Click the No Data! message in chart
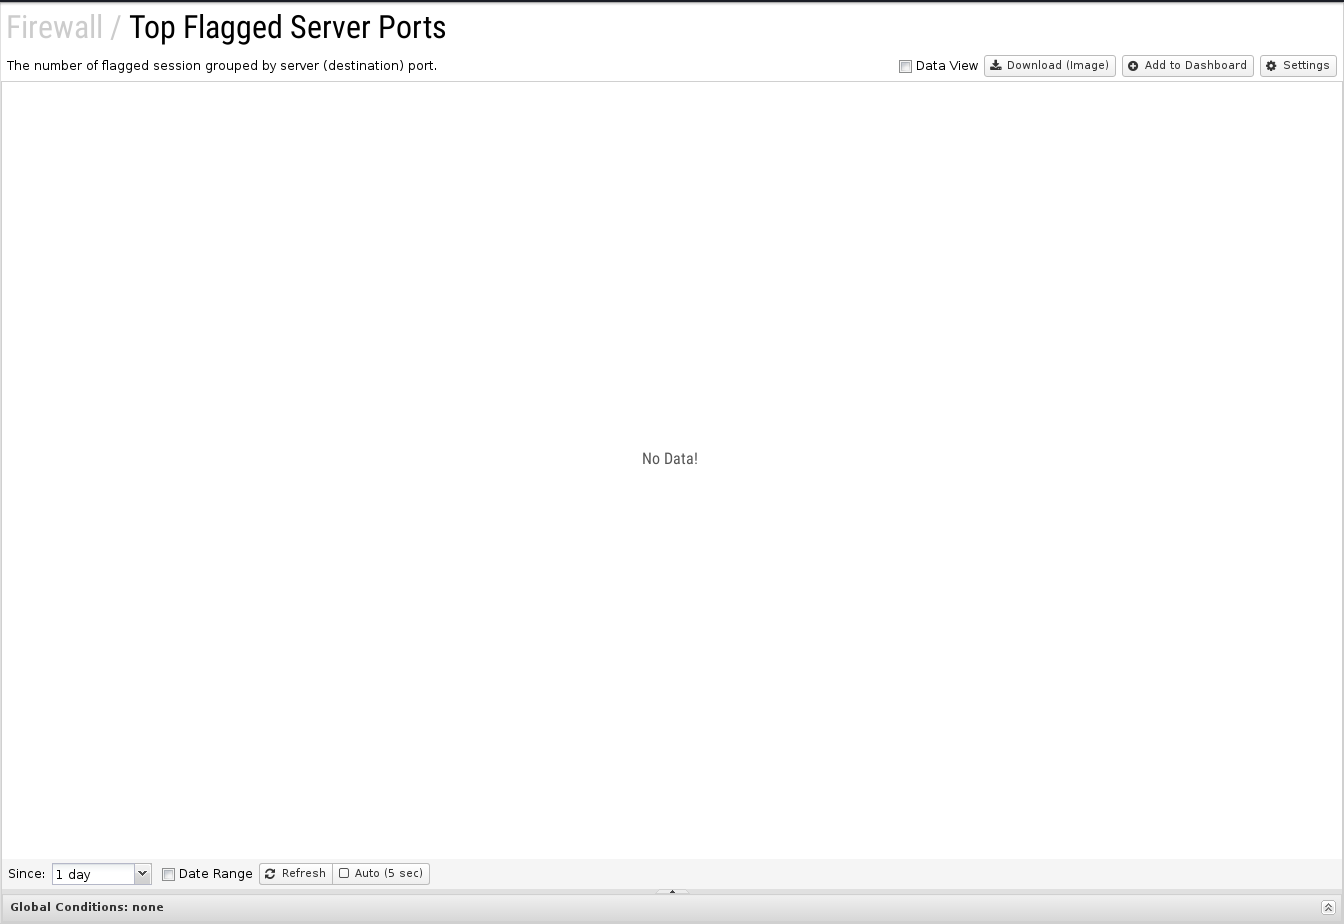1344x924 pixels. click(x=670, y=459)
